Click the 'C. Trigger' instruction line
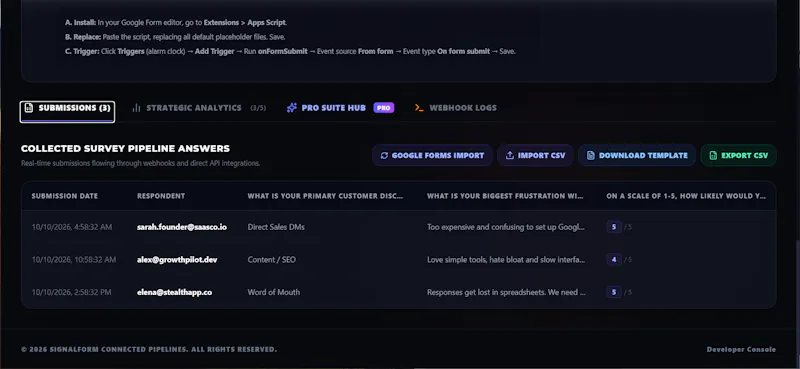 click(x=290, y=52)
